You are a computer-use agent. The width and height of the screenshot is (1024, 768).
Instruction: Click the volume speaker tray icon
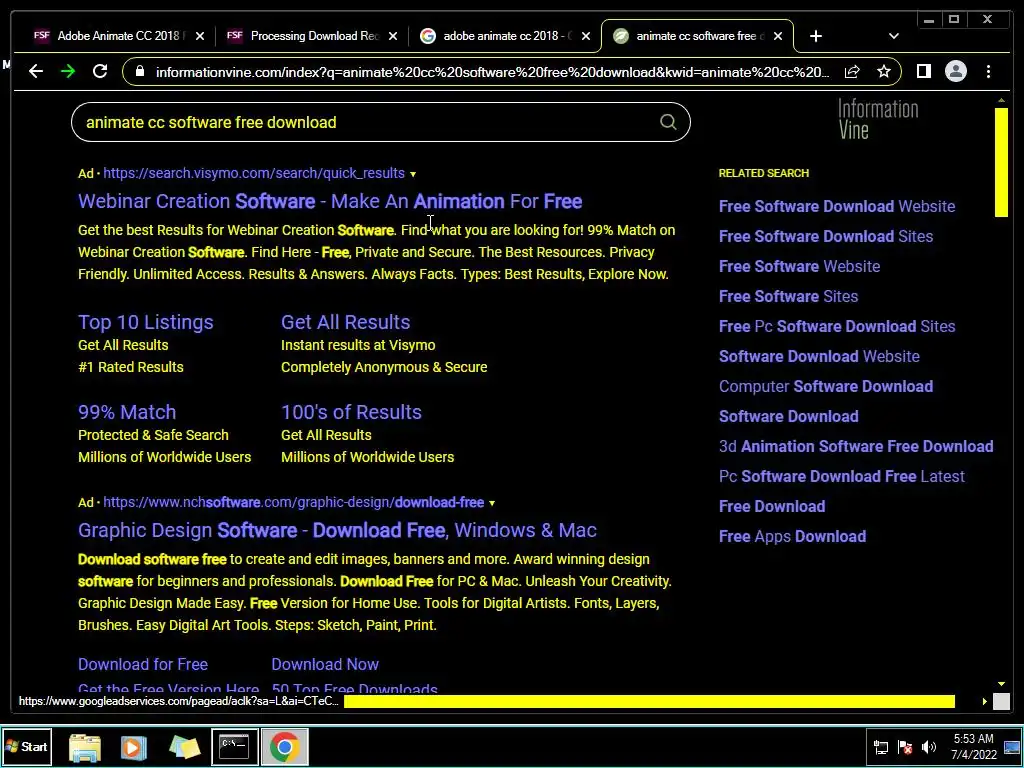click(929, 747)
